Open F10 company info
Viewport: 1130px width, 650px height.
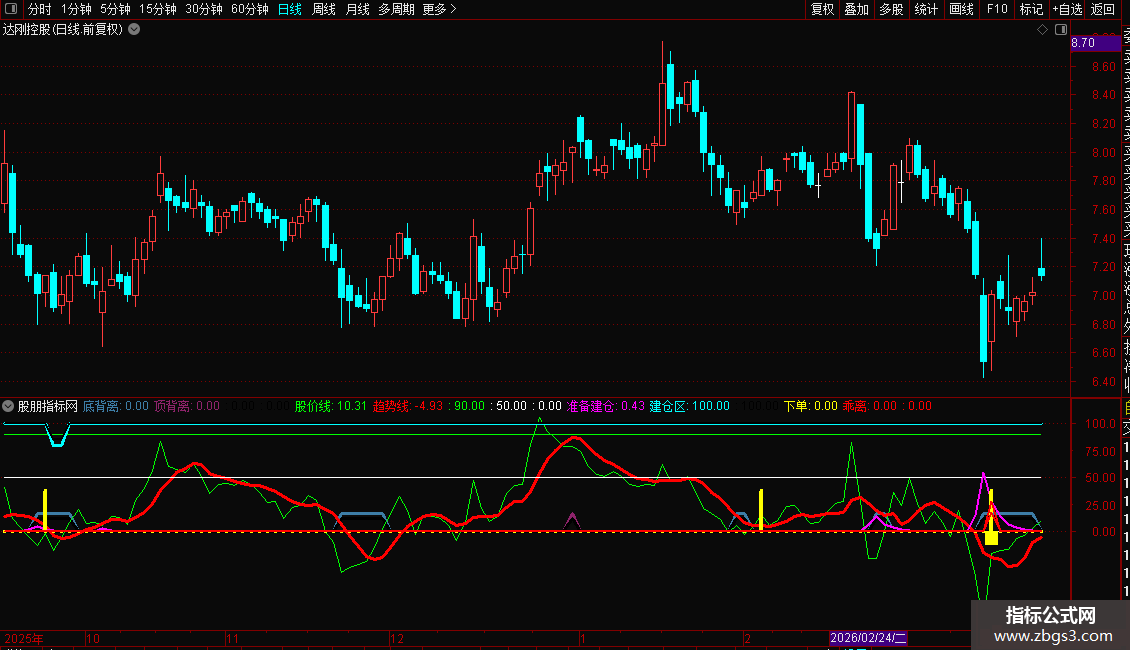(x=997, y=9)
